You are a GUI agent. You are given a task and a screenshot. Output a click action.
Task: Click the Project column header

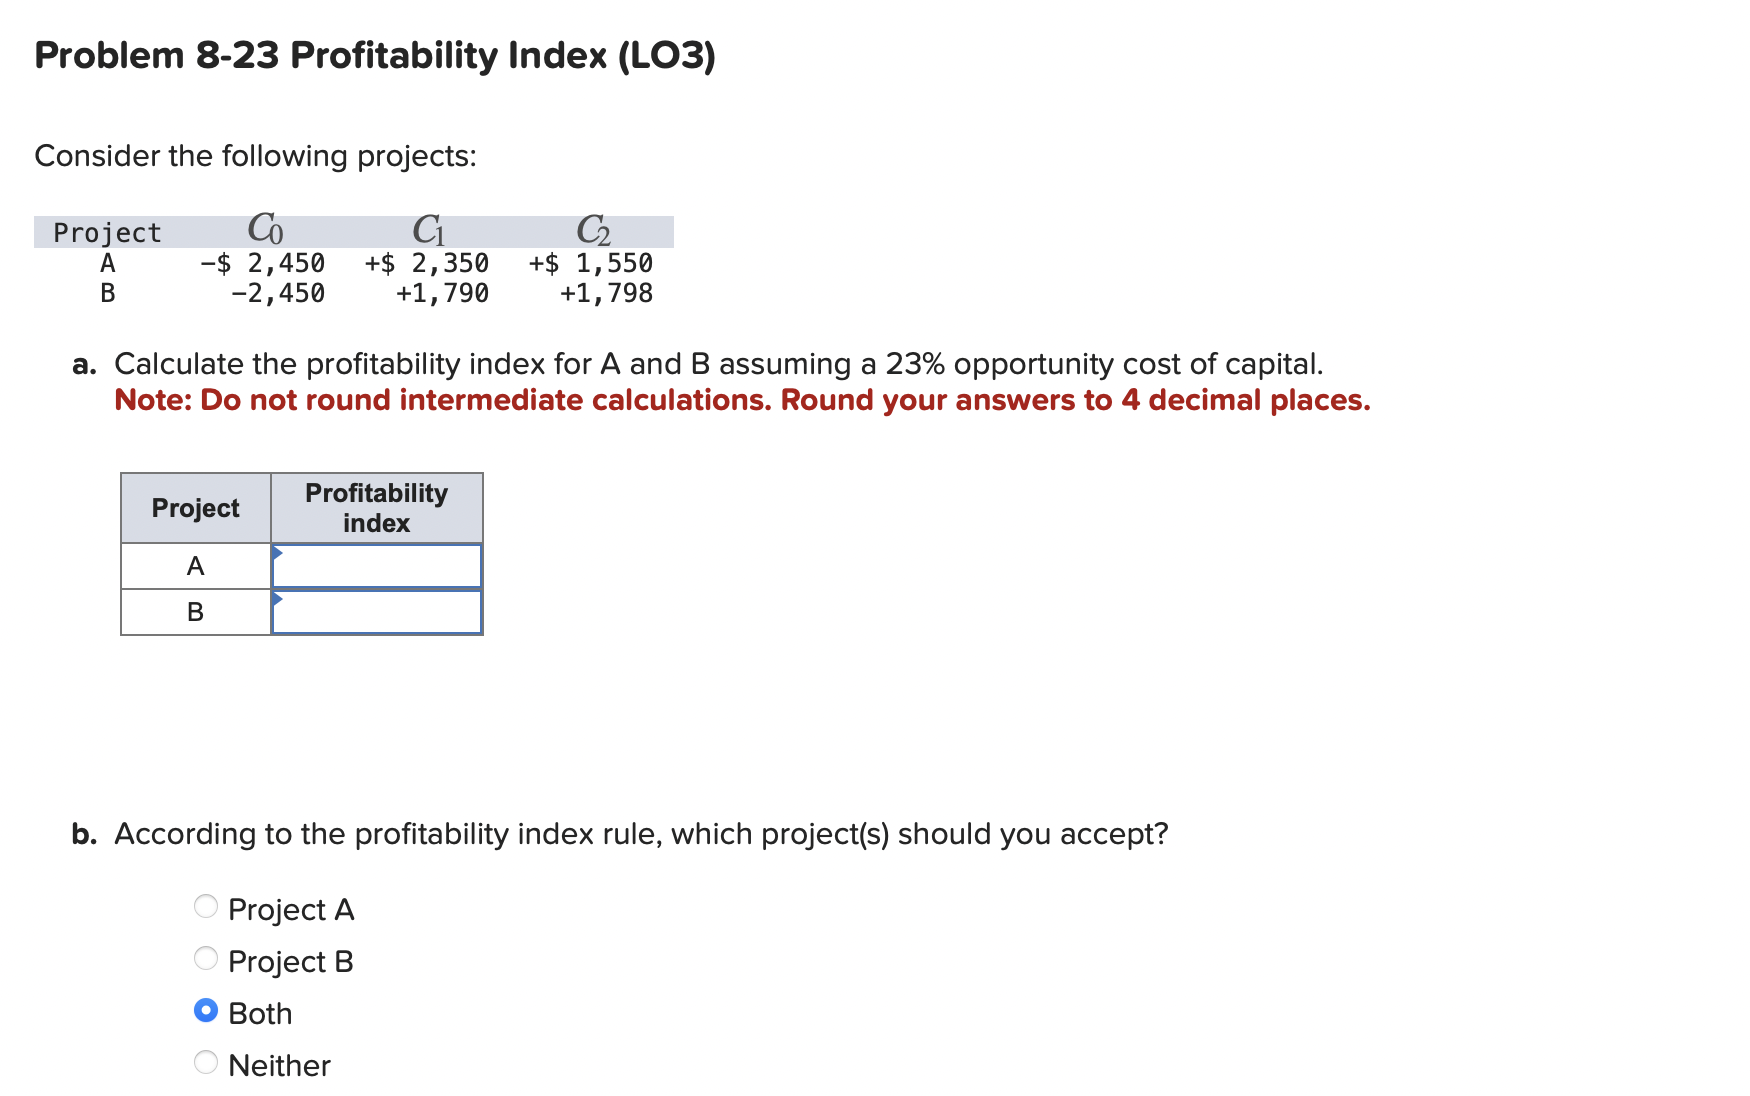pyautogui.click(x=195, y=507)
